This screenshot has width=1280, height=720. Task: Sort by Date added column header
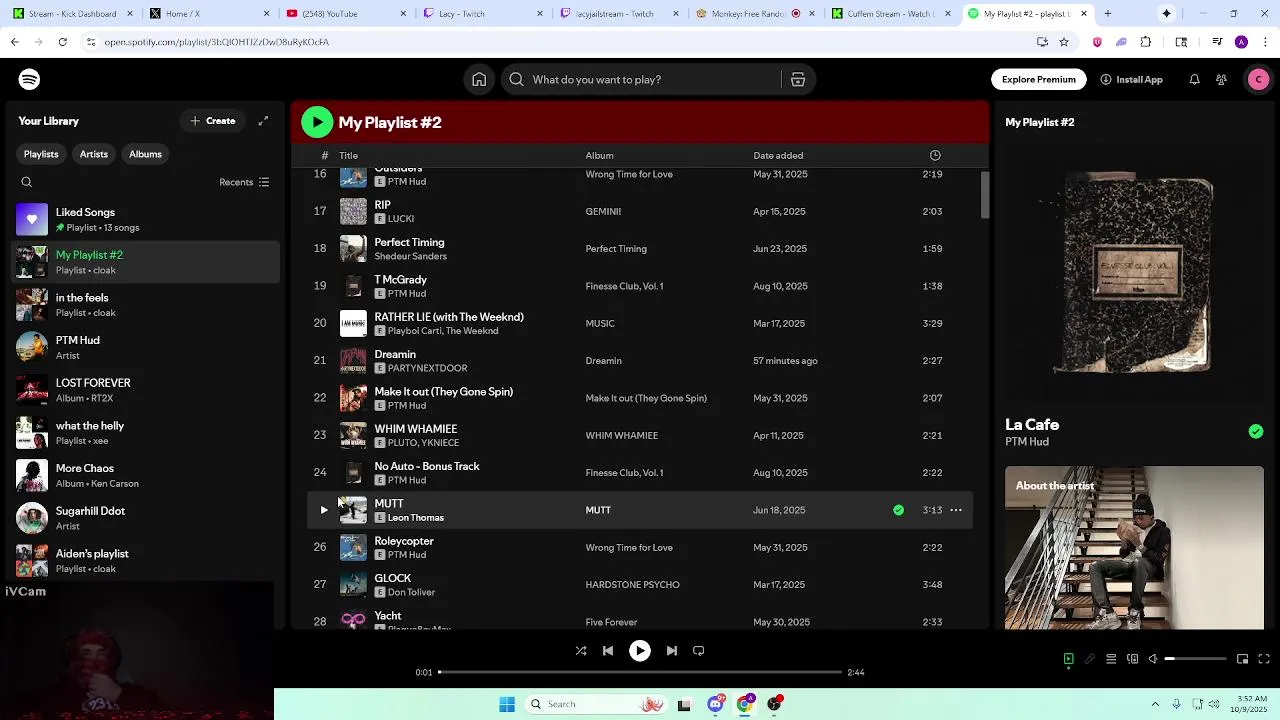point(778,155)
